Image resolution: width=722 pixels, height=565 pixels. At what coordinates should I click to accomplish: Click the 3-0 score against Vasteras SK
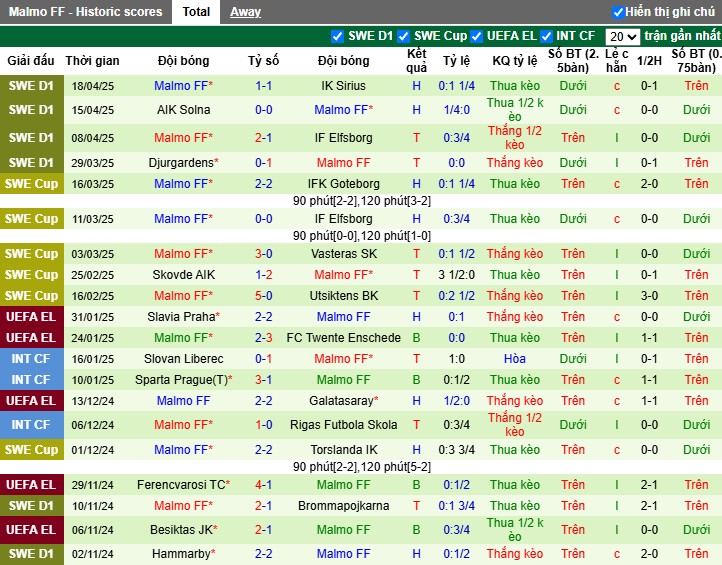point(263,254)
